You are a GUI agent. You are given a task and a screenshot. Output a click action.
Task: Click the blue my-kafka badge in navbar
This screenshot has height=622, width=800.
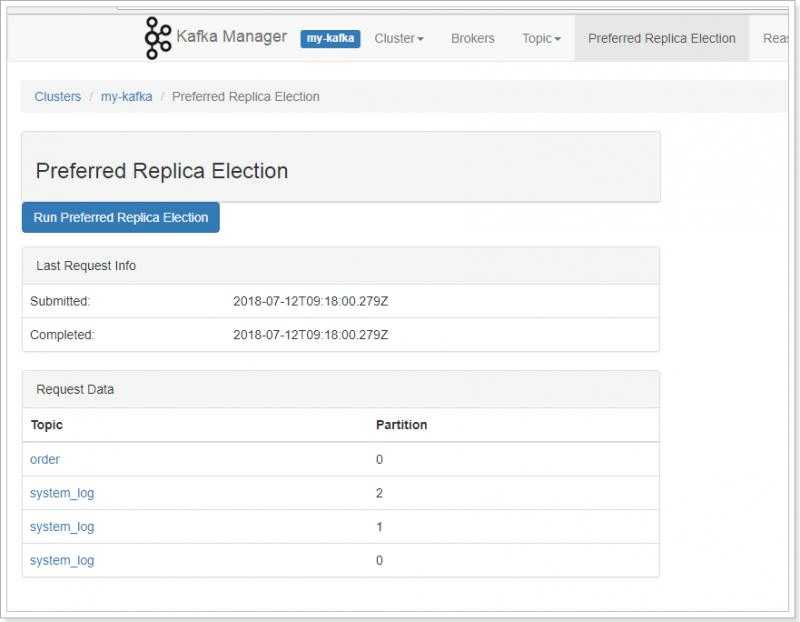(330, 39)
